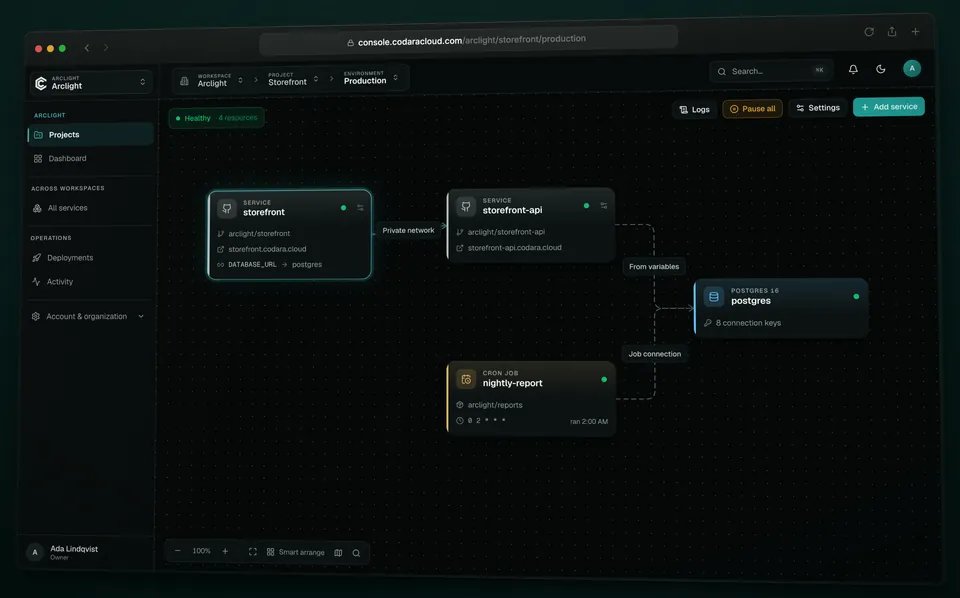This screenshot has height=598, width=960.
Task: Click the postgres status dot
Action: pyautogui.click(x=857, y=297)
